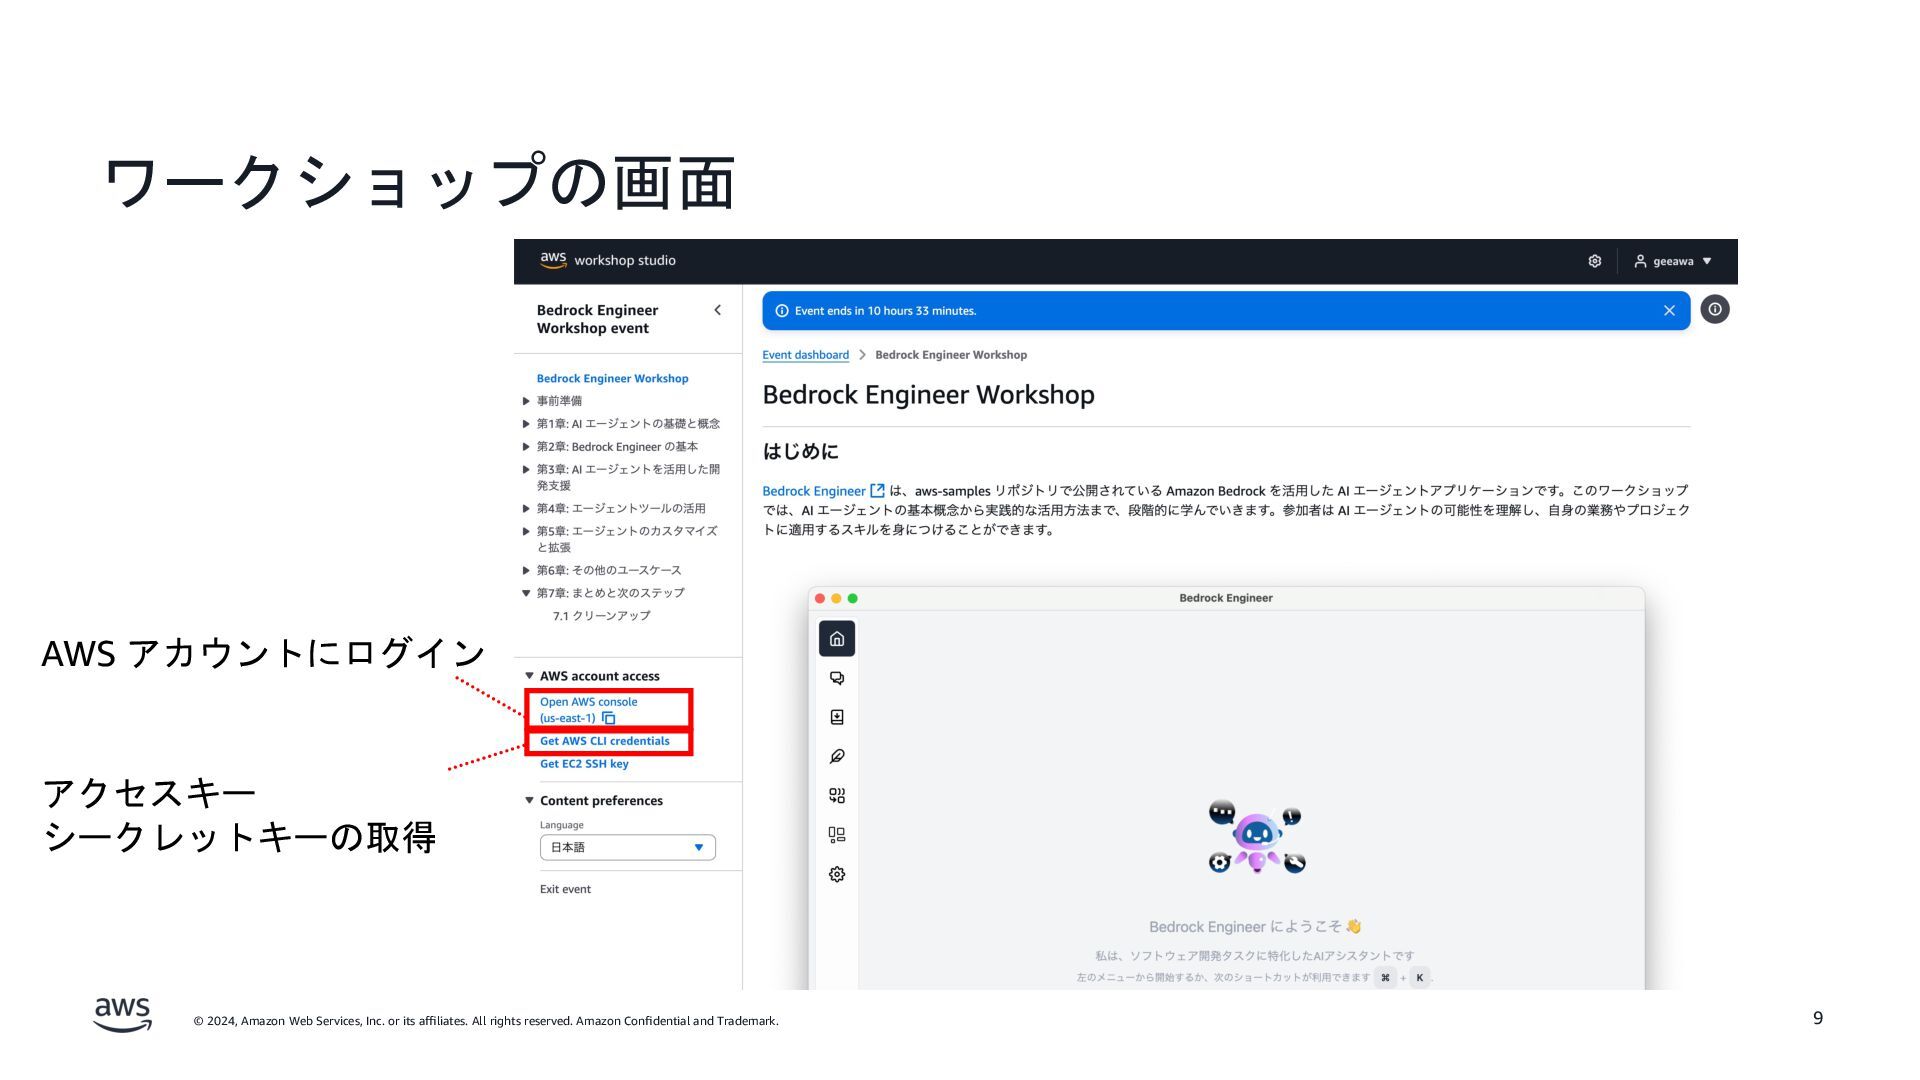Expand 第6章: その他のユースケース
The image size is (1920, 1080).
(x=526, y=570)
